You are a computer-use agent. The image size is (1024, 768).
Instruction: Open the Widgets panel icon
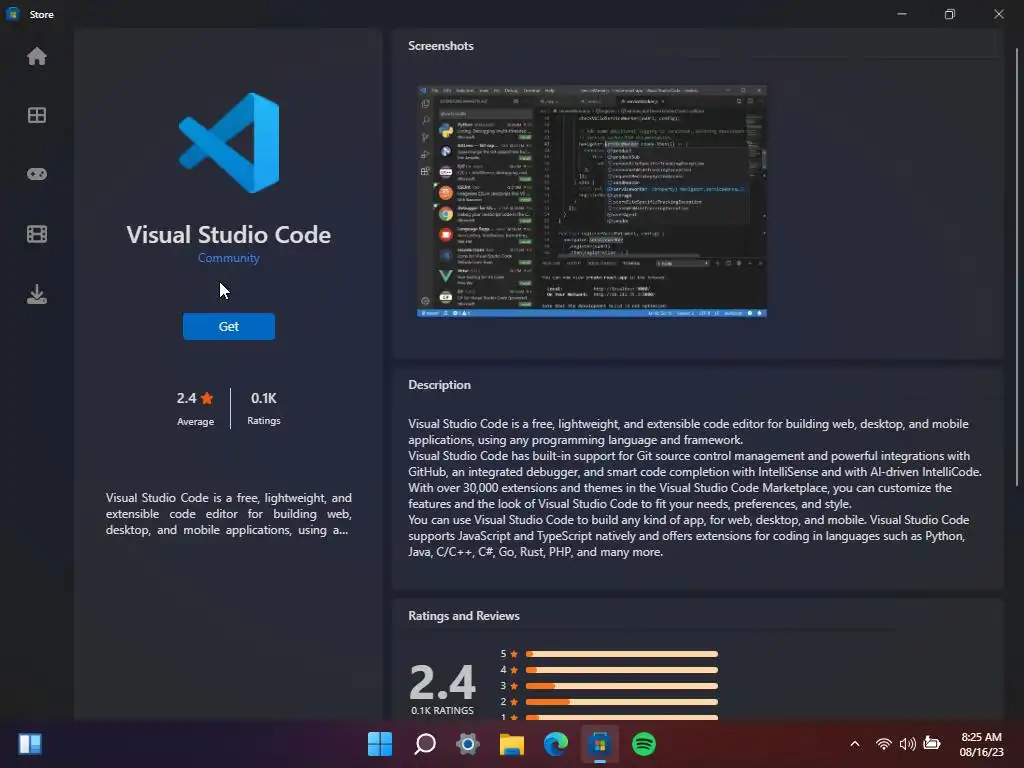(30, 744)
